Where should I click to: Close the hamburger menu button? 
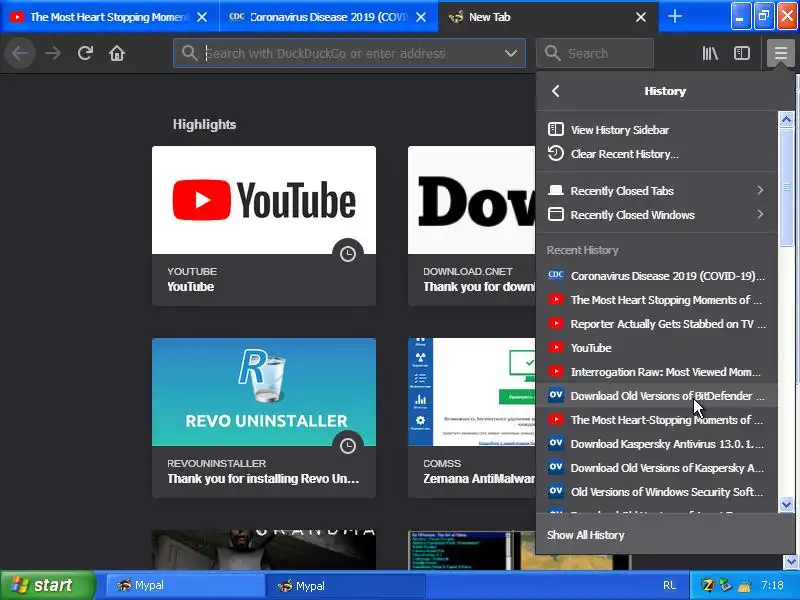[780, 53]
